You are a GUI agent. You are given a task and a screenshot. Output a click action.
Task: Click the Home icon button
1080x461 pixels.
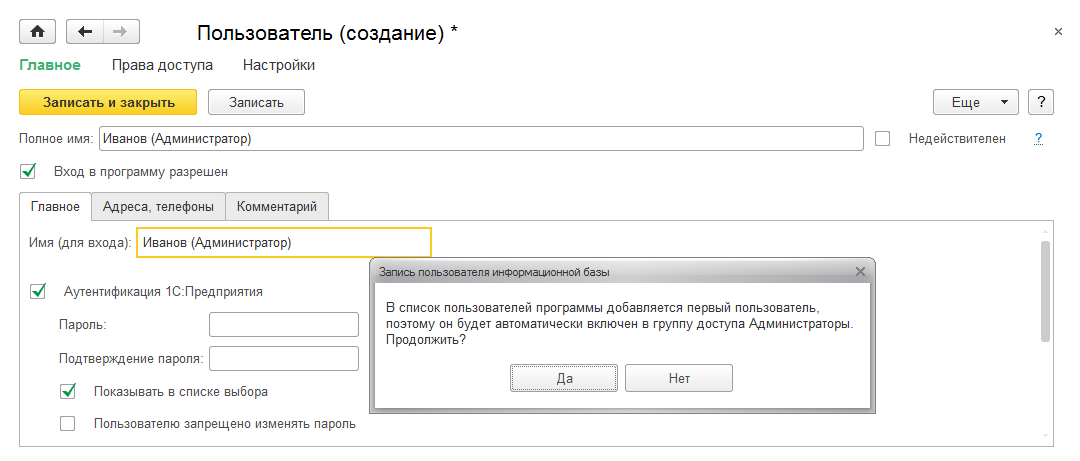[38, 32]
